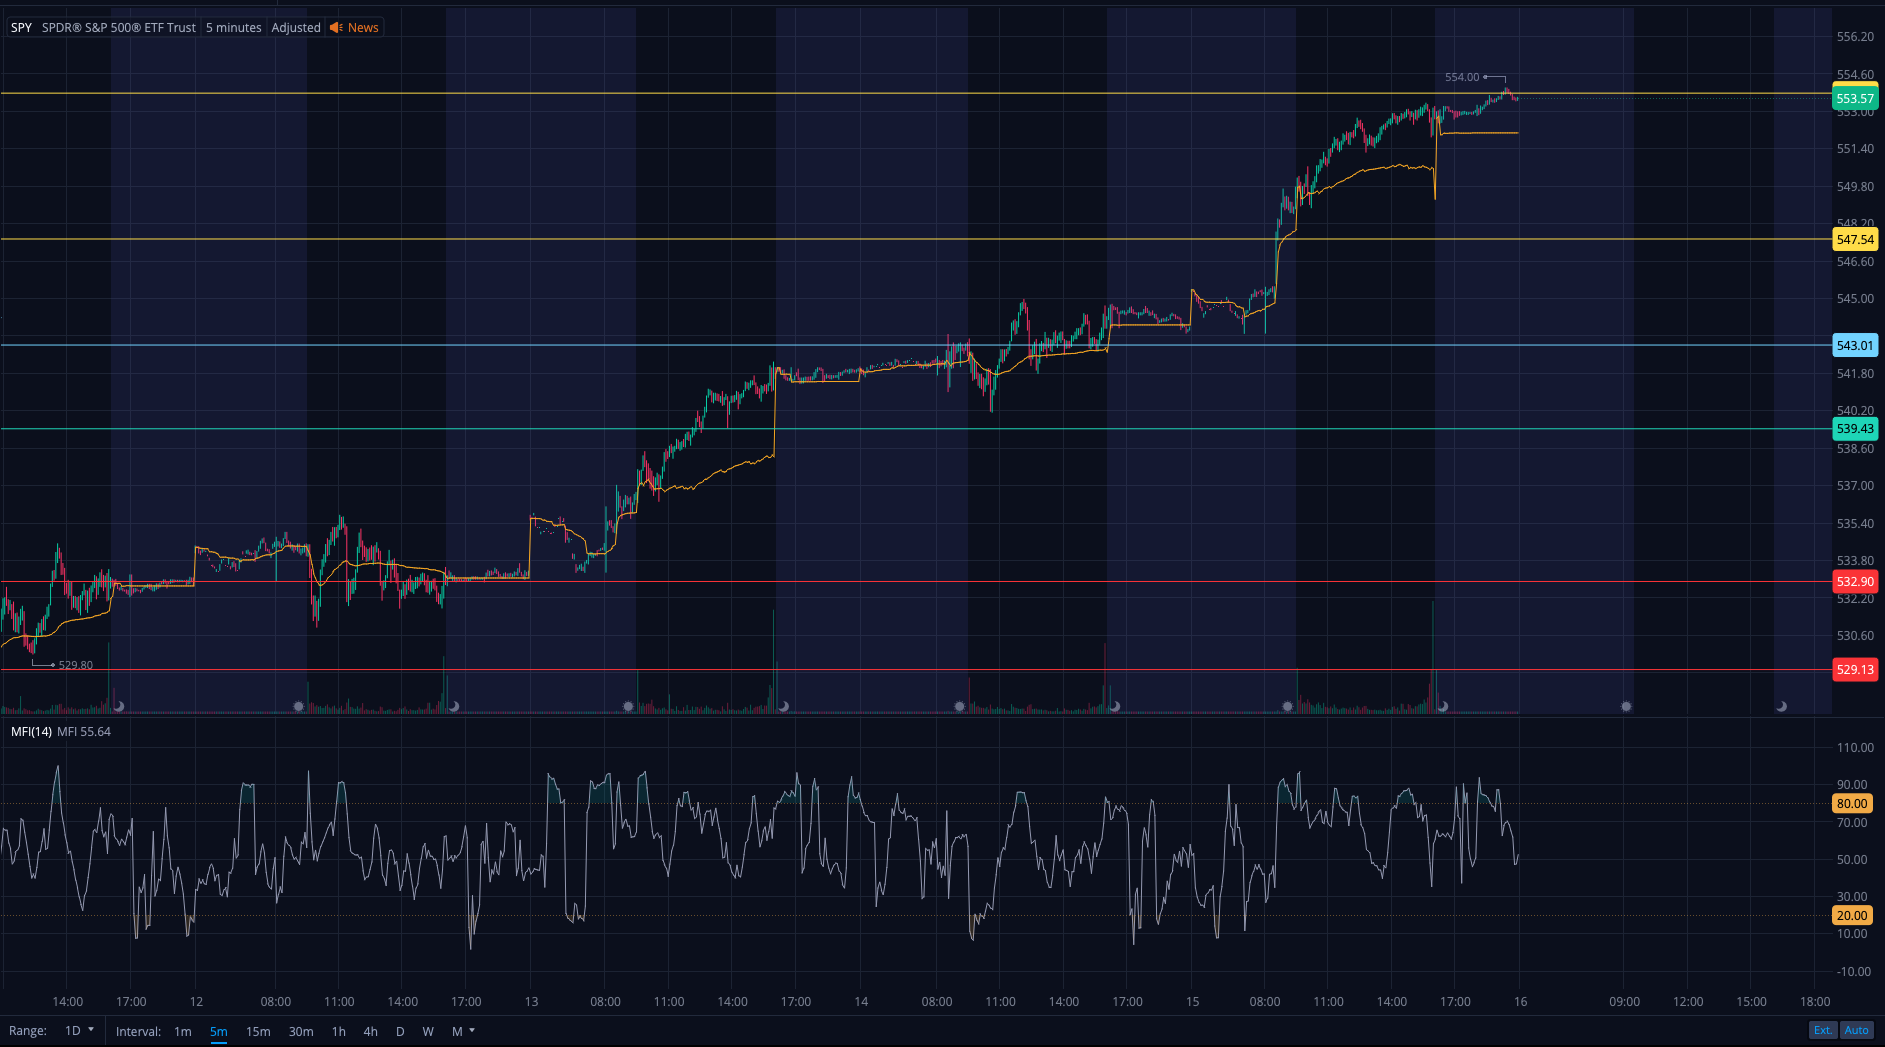Open the 5 minutes interval selector
Image resolution: width=1885 pixels, height=1047 pixels.
[233, 28]
